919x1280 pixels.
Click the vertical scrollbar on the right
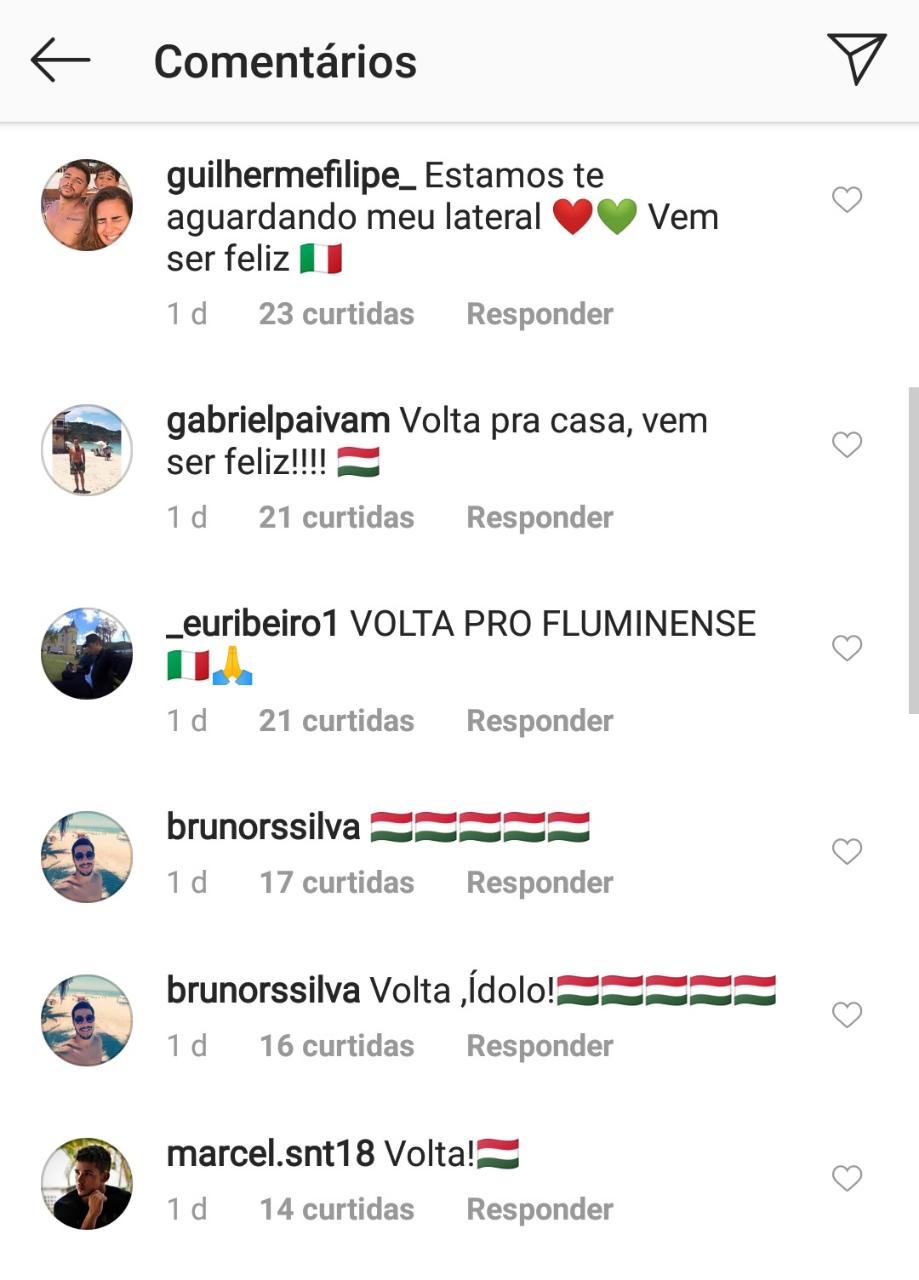912,550
